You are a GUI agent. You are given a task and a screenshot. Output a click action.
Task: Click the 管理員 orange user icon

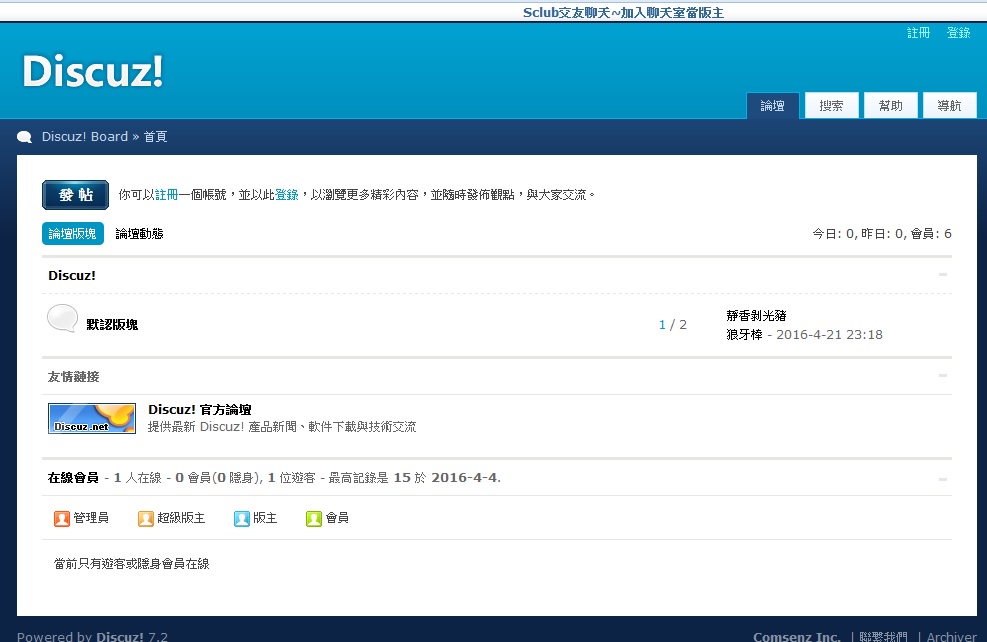pos(62,519)
